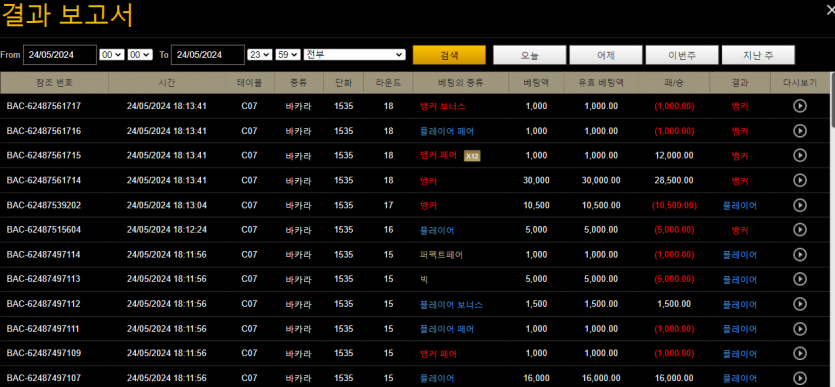Play replay for bet BAC-62487561717
The height and width of the screenshot is (387, 835).
coord(799,106)
